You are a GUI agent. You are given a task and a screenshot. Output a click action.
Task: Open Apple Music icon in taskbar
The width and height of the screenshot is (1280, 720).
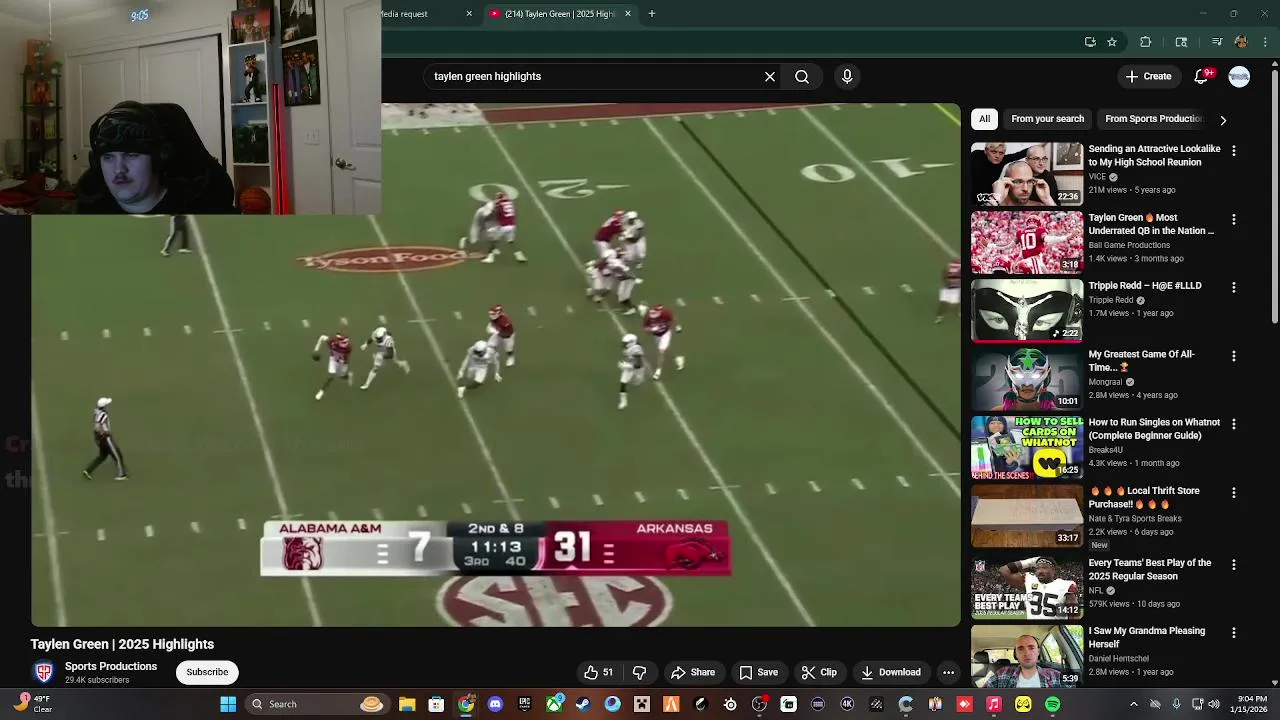tap(993, 704)
